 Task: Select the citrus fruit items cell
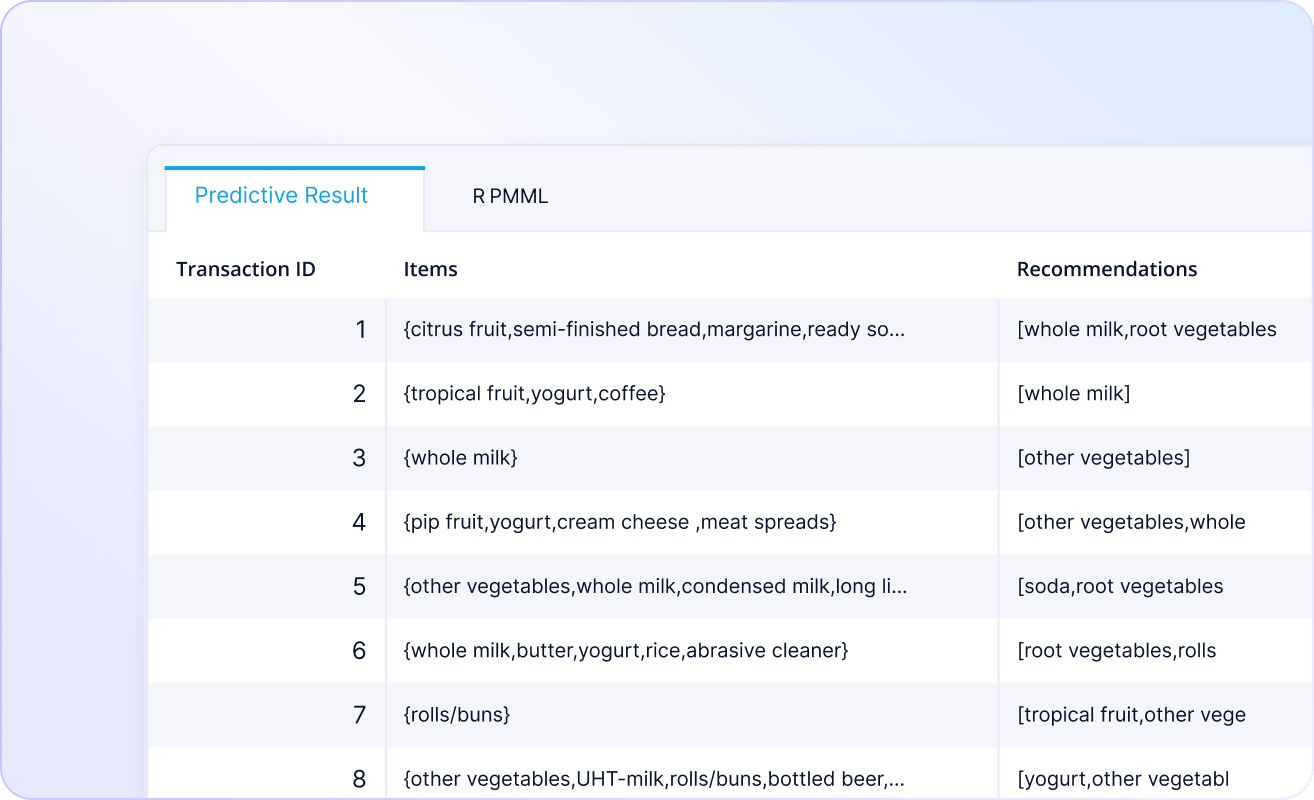[692, 330]
